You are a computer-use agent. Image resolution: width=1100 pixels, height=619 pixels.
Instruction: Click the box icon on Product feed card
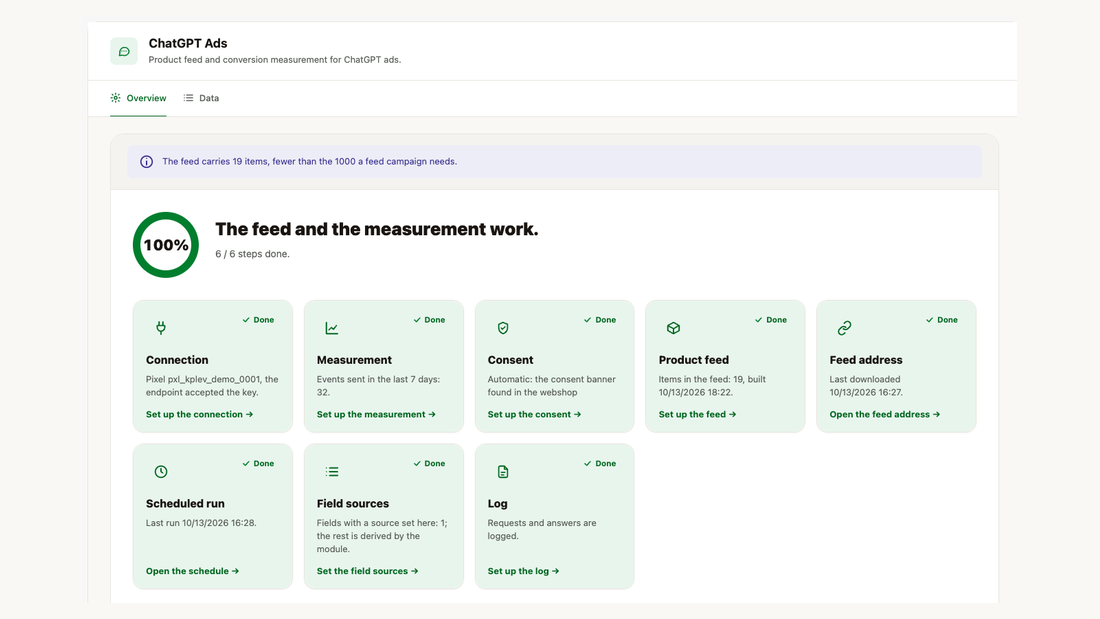[x=673, y=328]
